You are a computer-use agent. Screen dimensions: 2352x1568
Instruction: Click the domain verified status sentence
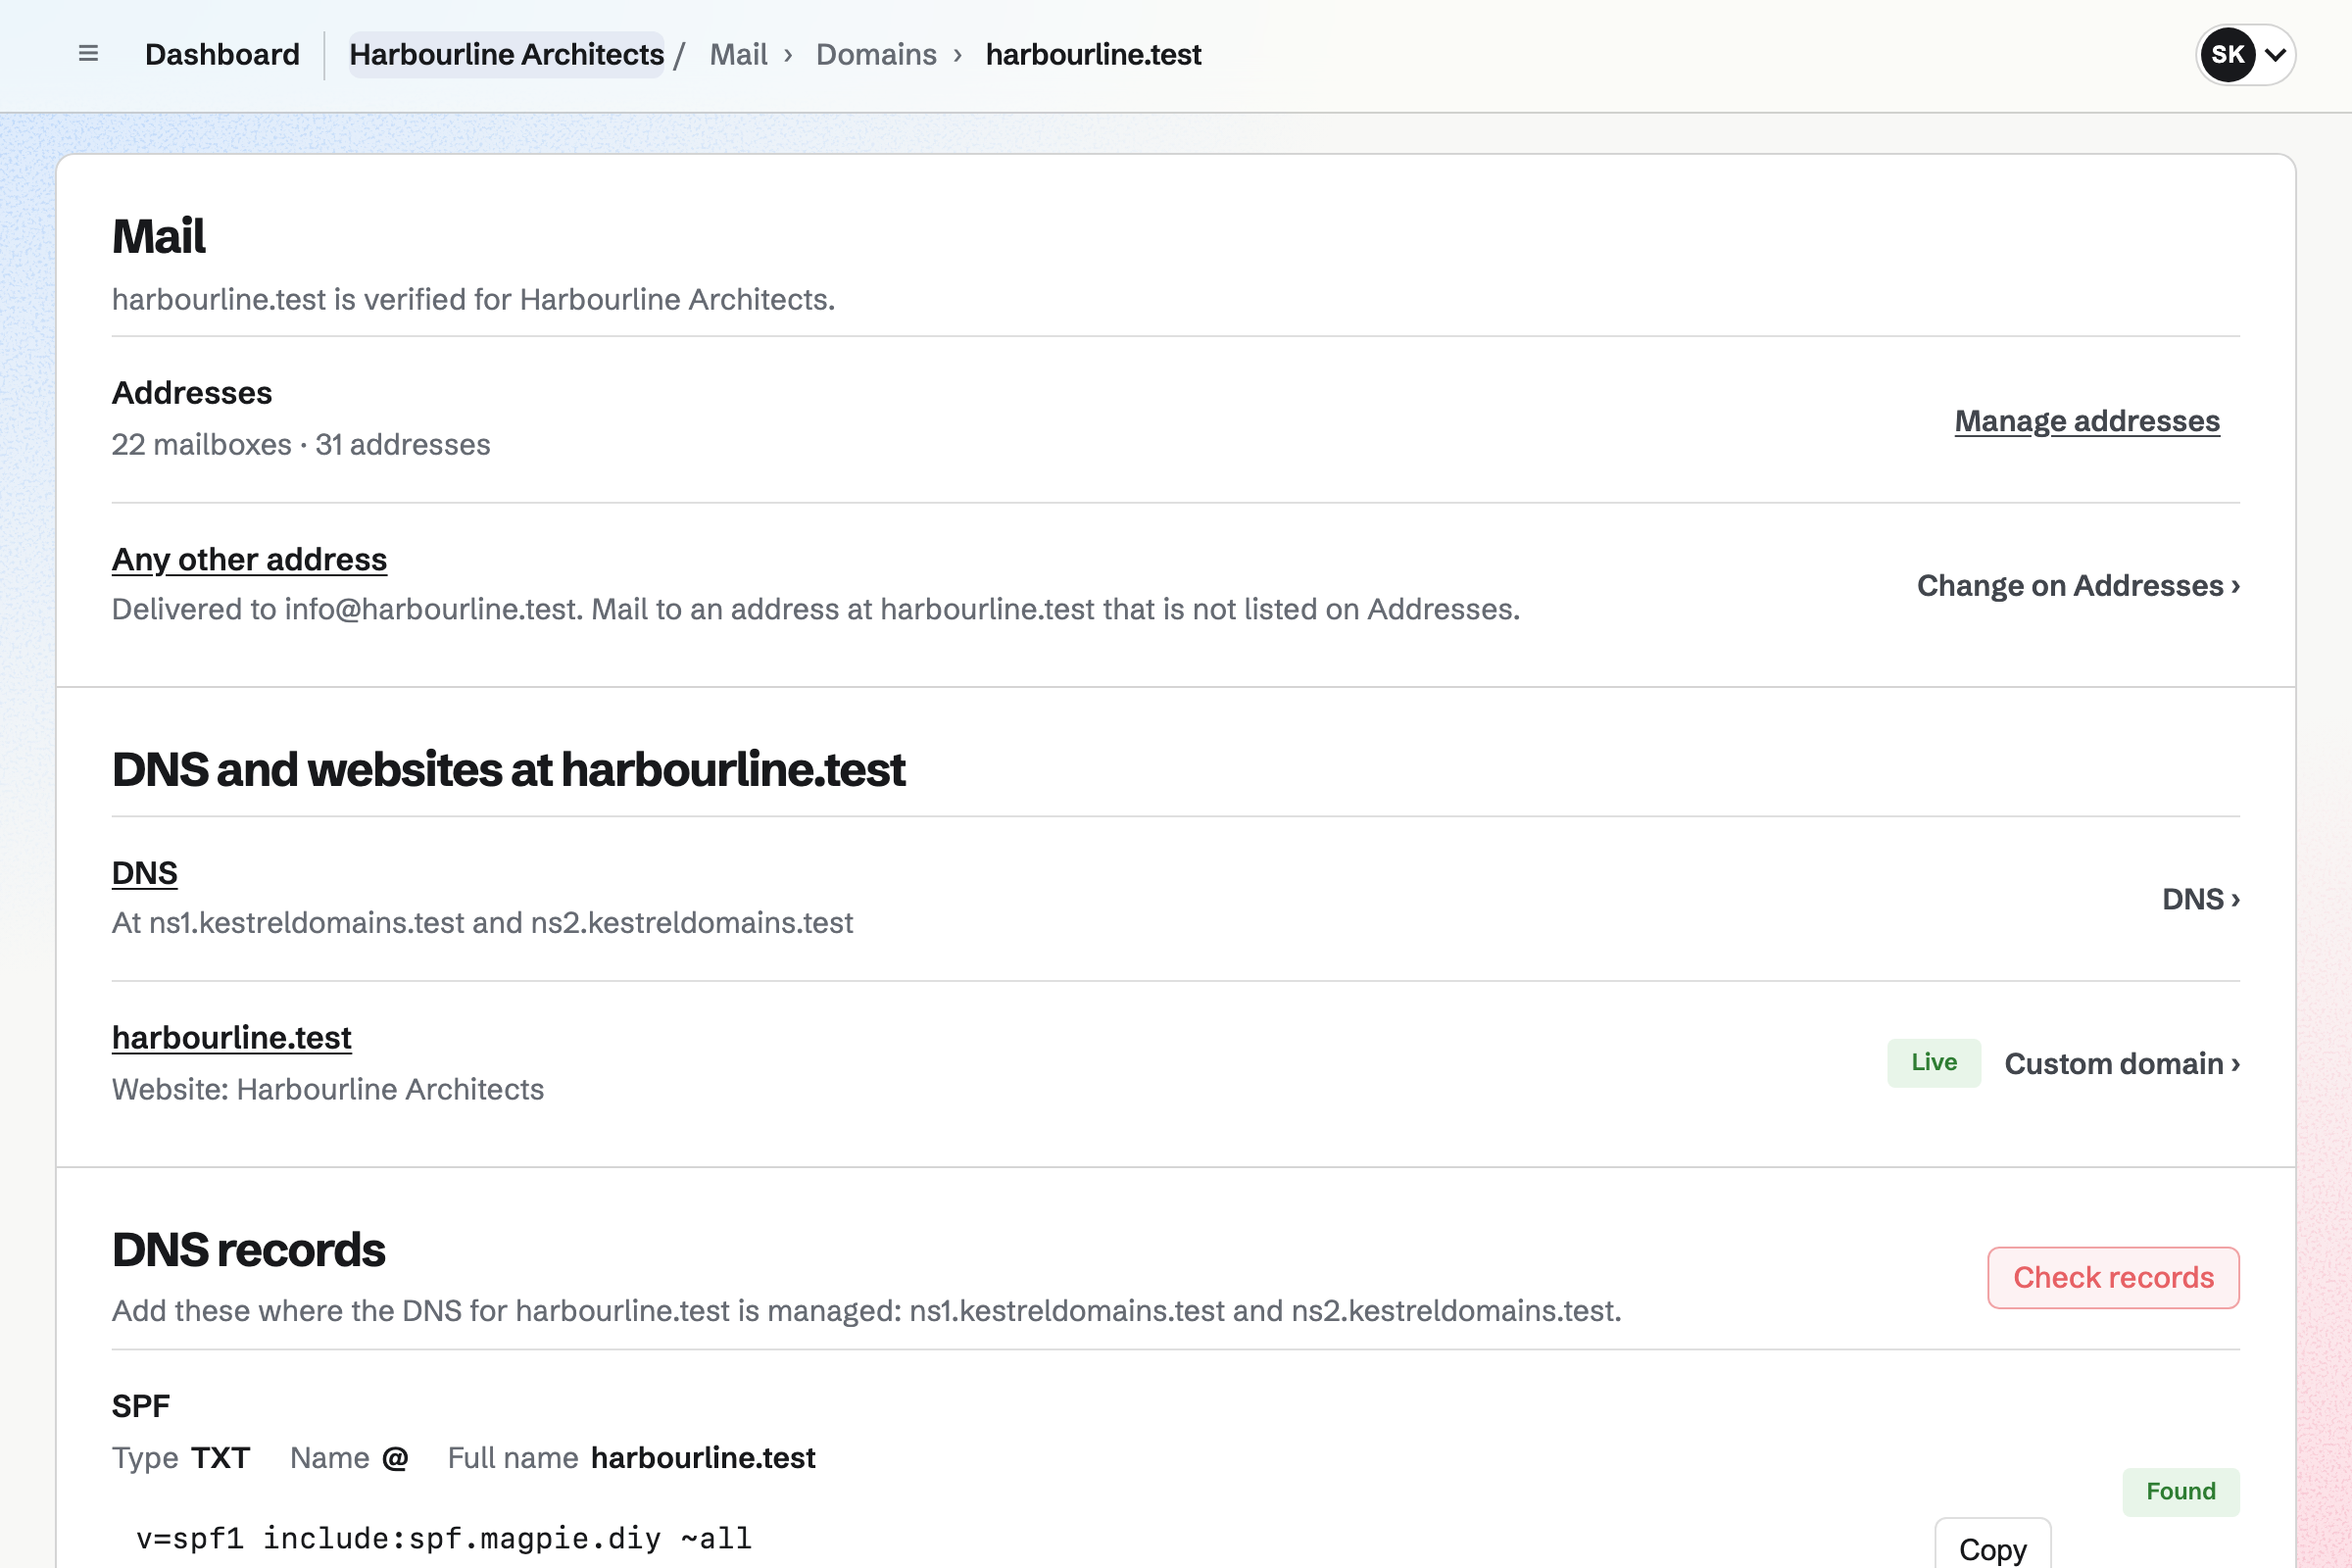pyautogui.click(x=473, y=300)
